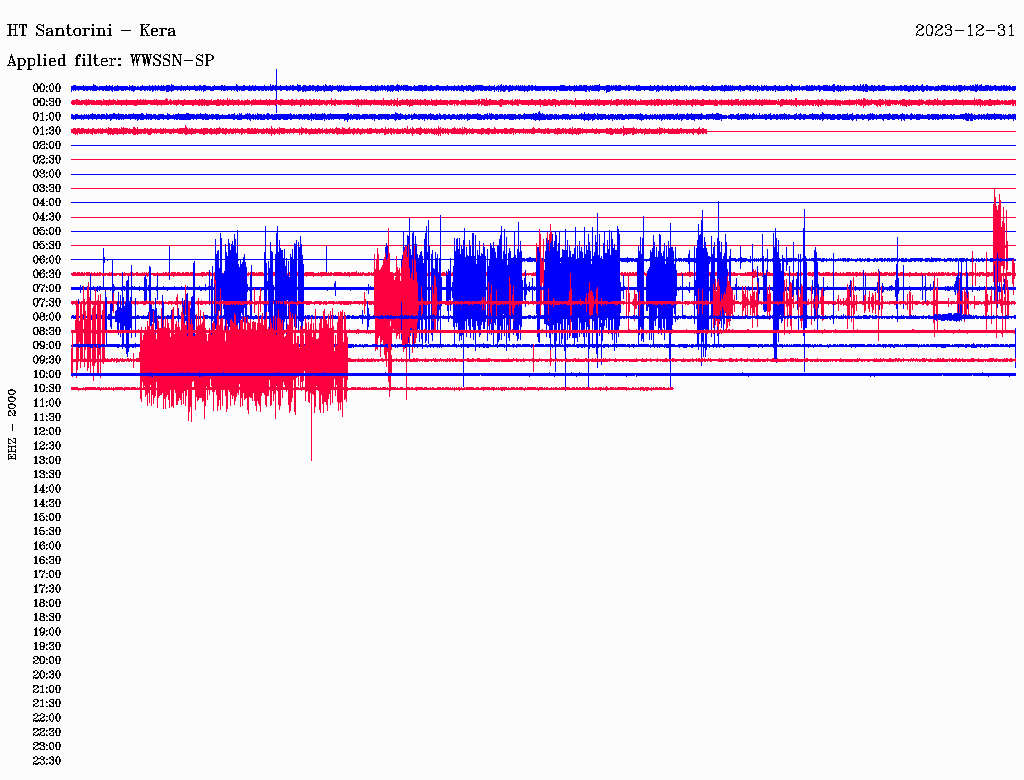Select the 10:30 time row label
Screen dimensions: 1024x780
tap(47, 388)
